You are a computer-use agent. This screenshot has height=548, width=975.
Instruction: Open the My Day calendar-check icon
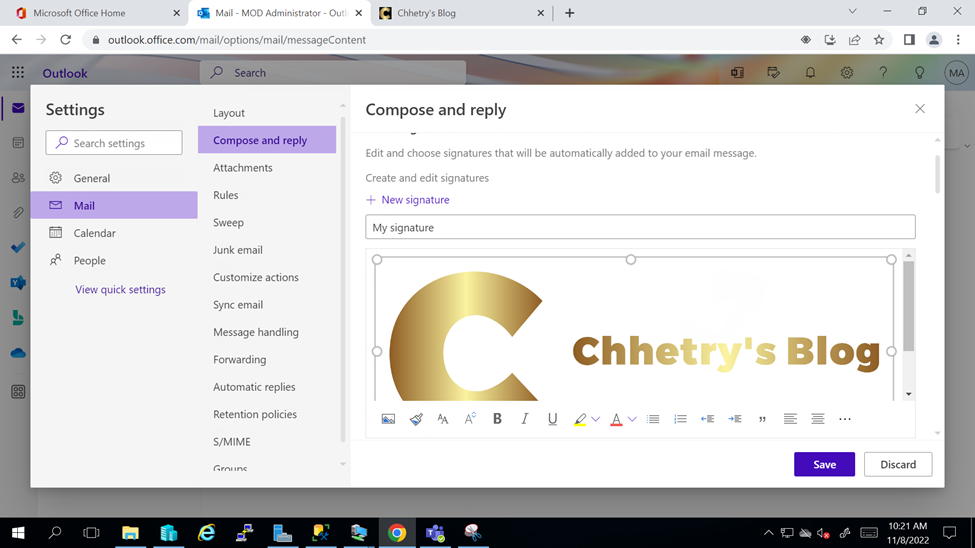click(774, 73)
